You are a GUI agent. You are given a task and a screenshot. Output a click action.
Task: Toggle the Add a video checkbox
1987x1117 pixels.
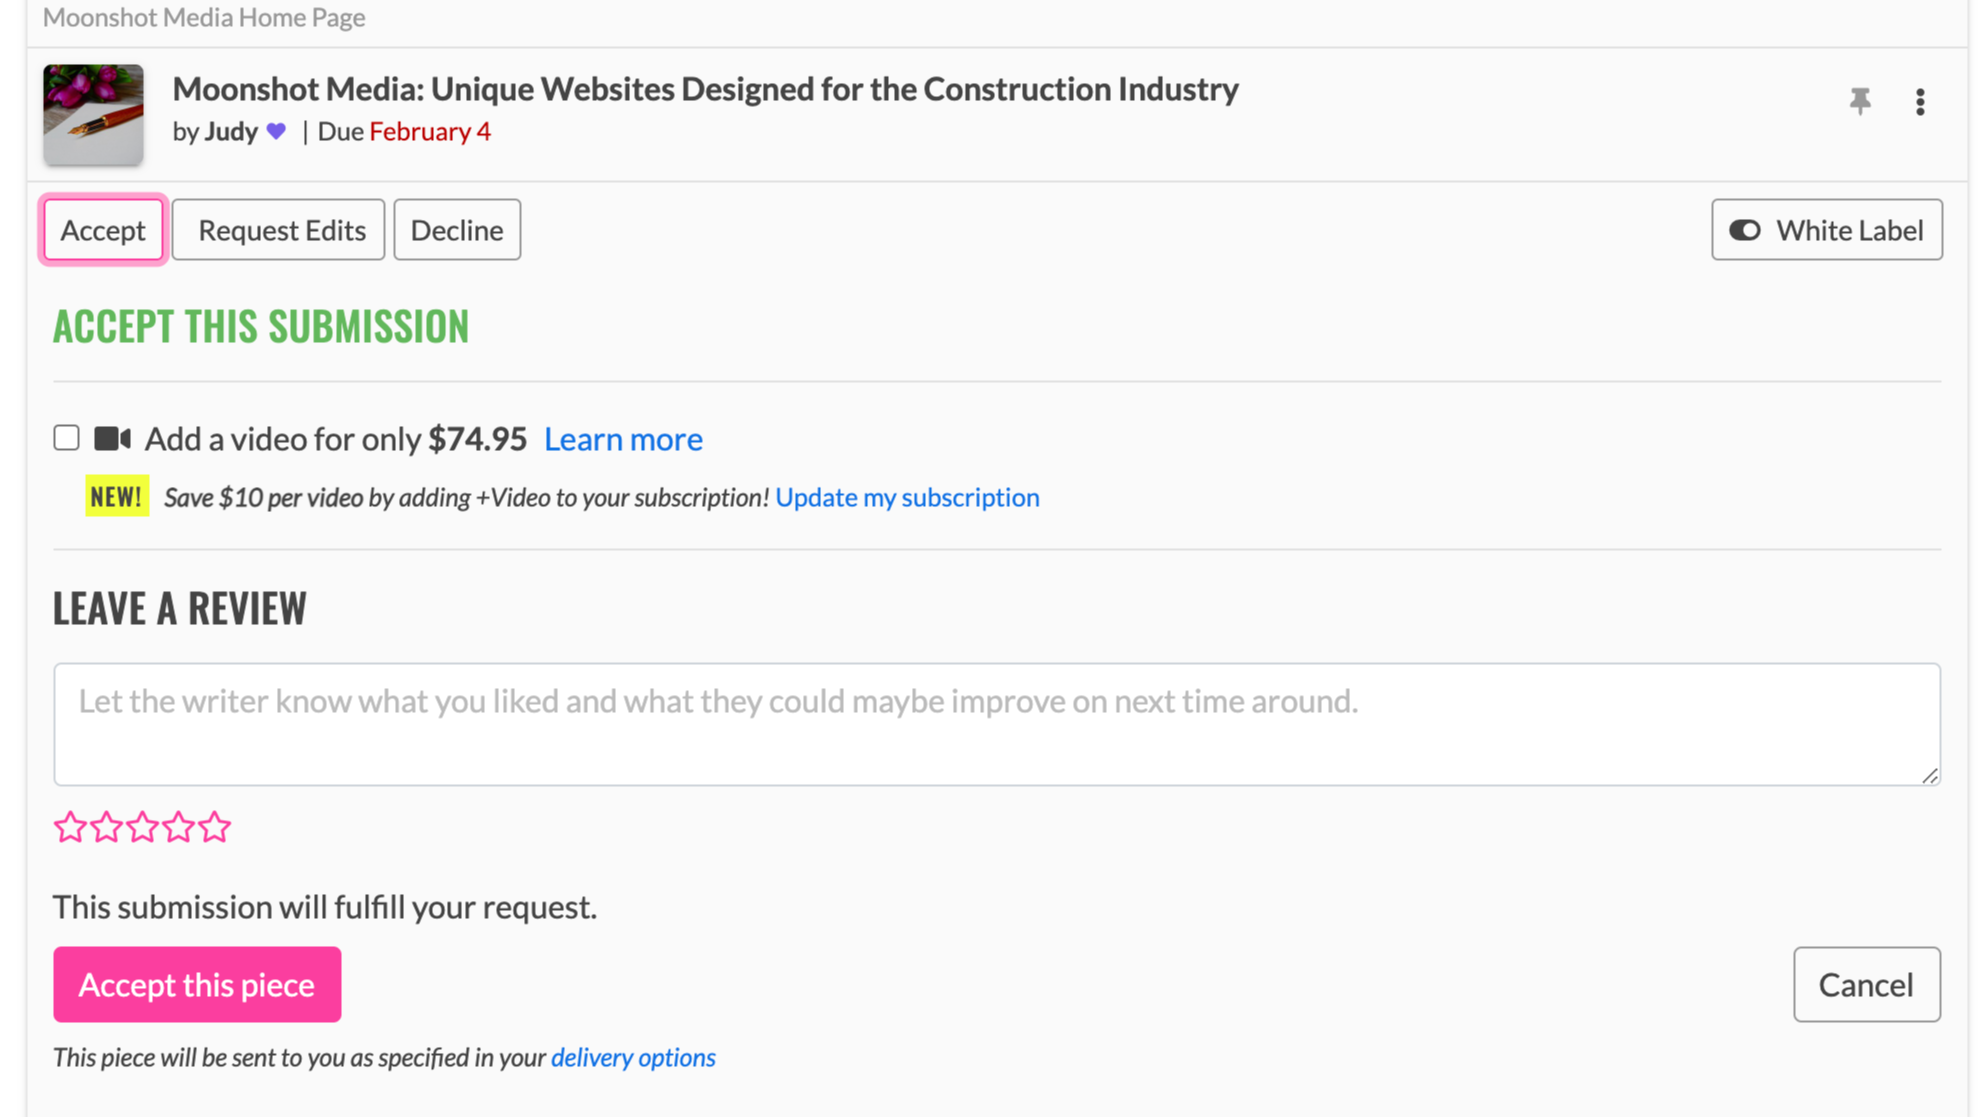click(66, 437)
